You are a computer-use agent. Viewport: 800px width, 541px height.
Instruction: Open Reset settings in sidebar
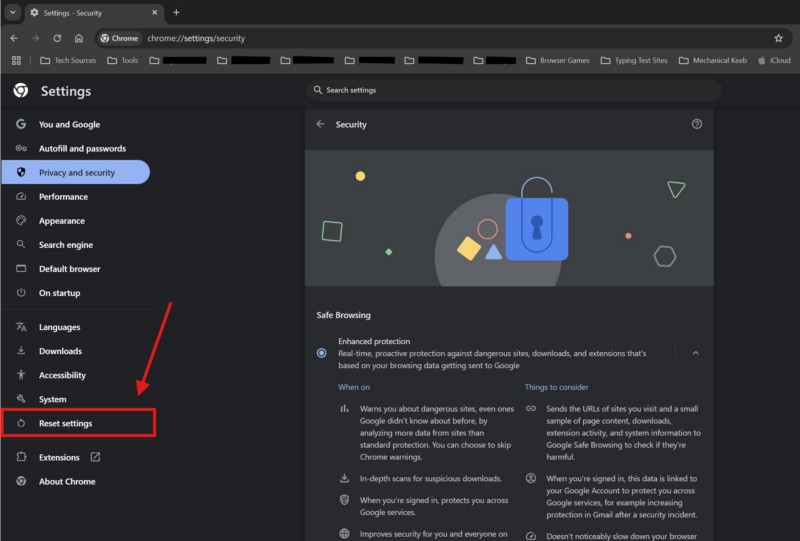pos(65,424)
